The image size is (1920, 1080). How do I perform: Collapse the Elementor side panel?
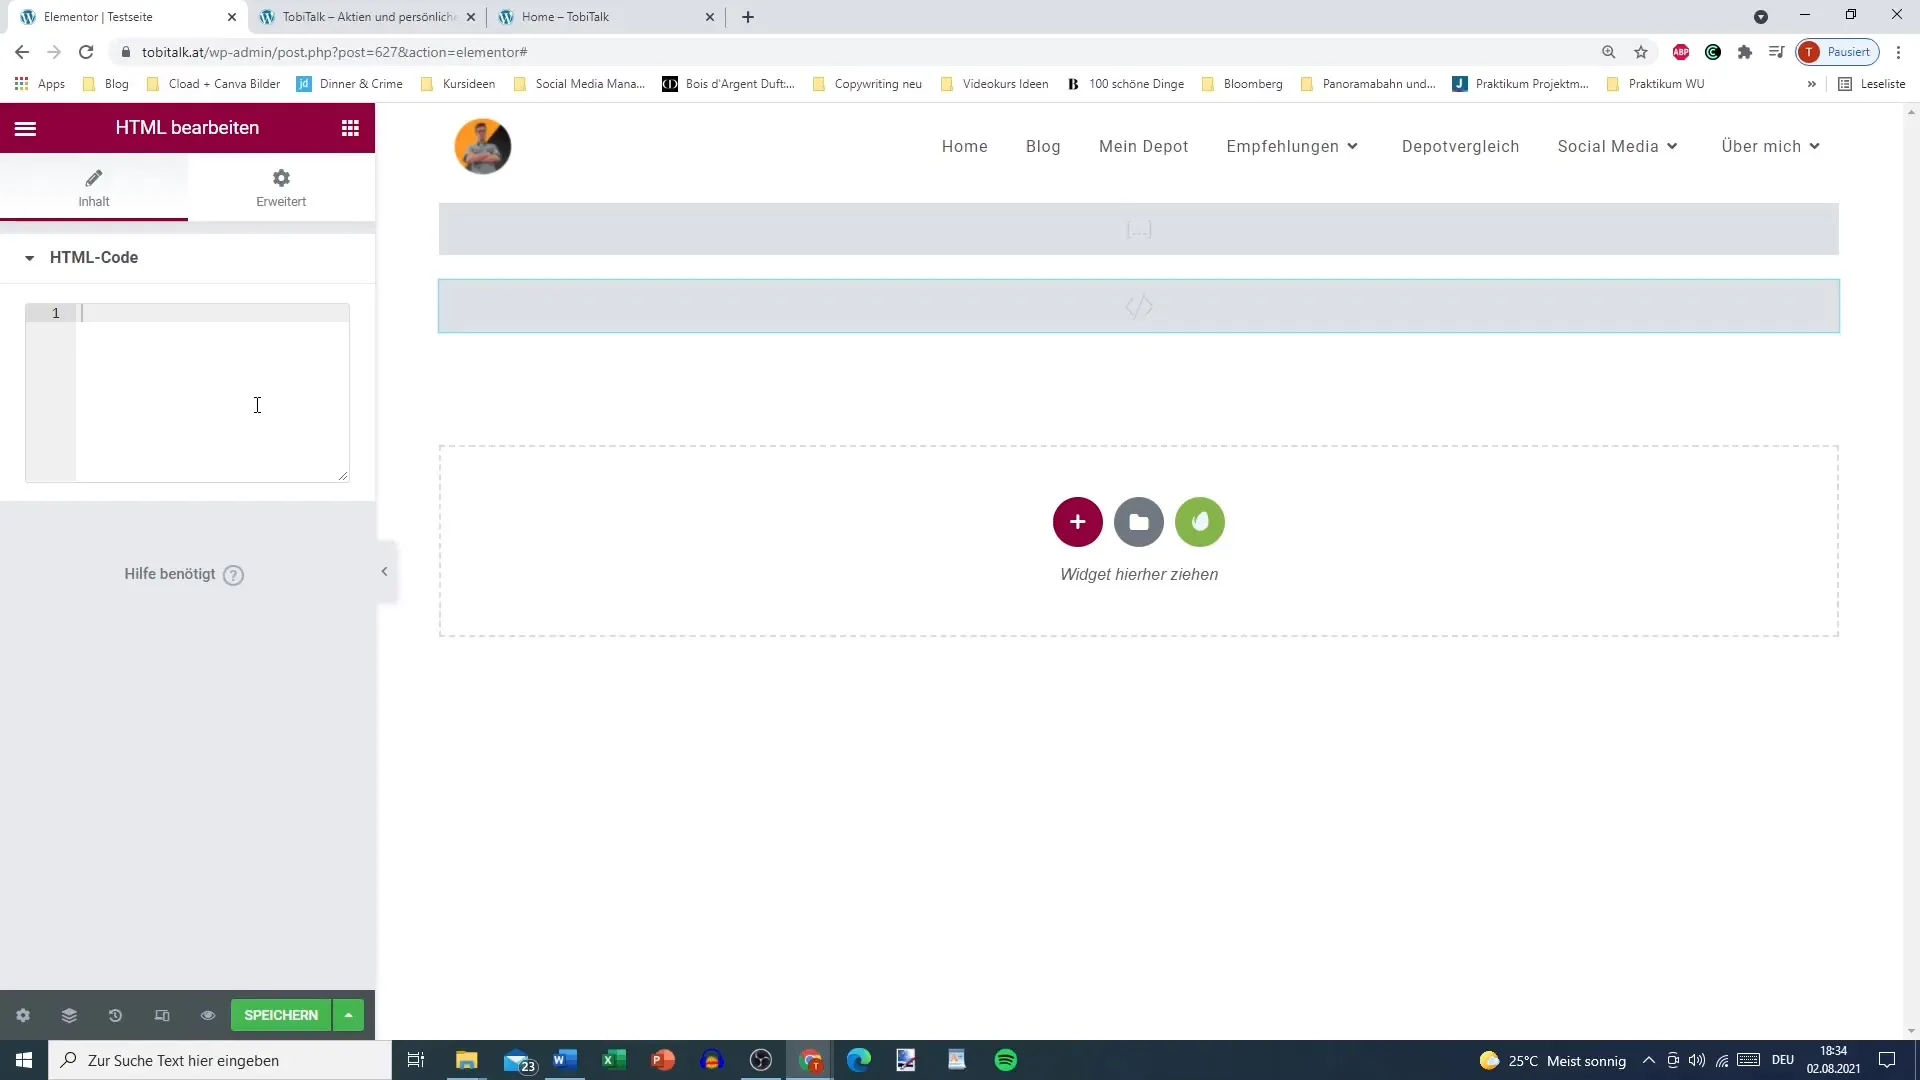point(384,572)
